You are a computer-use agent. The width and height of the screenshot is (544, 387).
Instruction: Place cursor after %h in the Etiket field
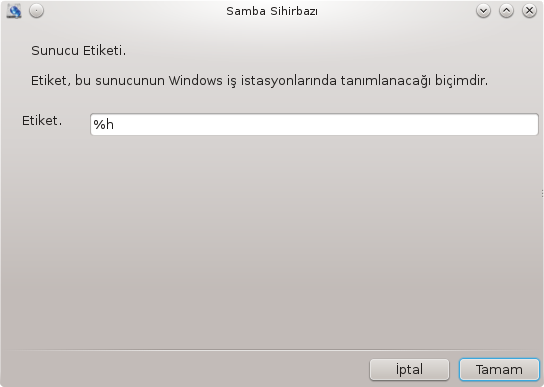tap(114, 124)
